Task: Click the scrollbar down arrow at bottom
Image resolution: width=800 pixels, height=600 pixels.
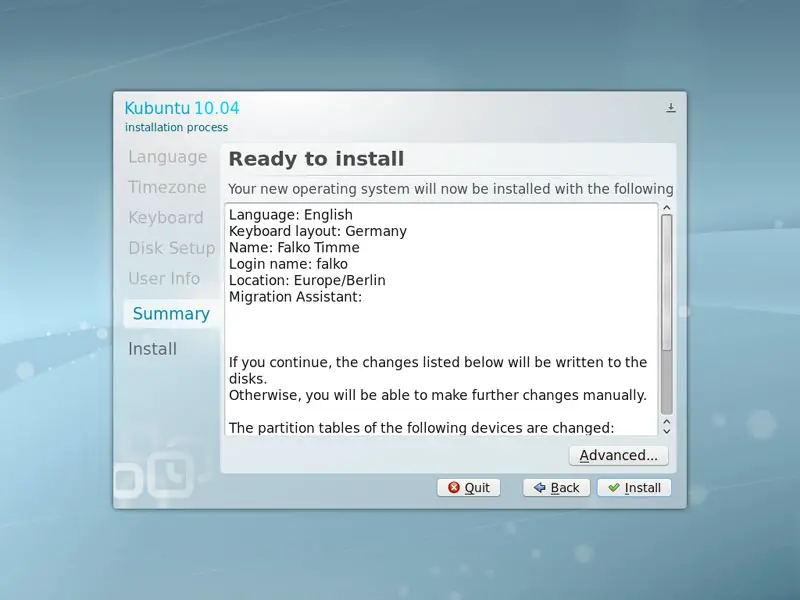Action: point(666,431)
